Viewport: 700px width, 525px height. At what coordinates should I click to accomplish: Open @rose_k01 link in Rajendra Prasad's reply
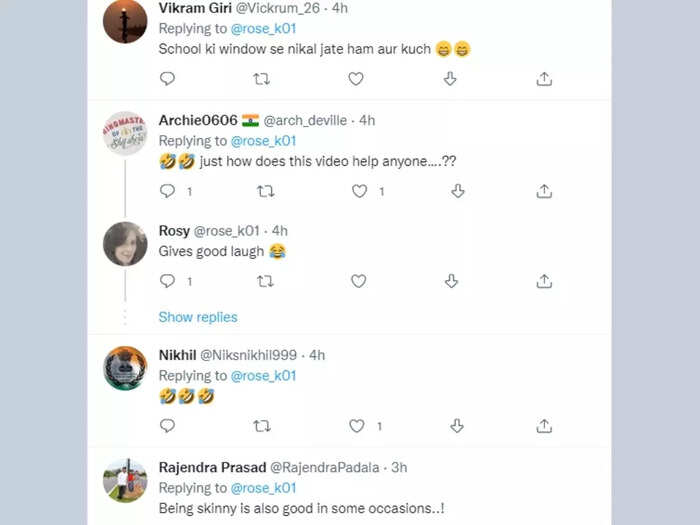coord(263,488)
